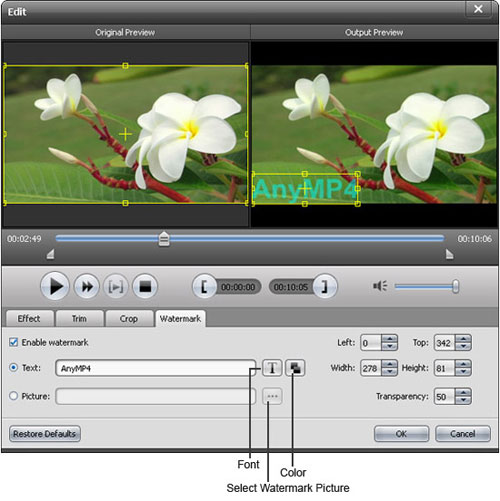Decrease the Height value with the down arrow
The height and width of the screenshot is (501, 500).
pyautogui.click(x=463, y=372)
